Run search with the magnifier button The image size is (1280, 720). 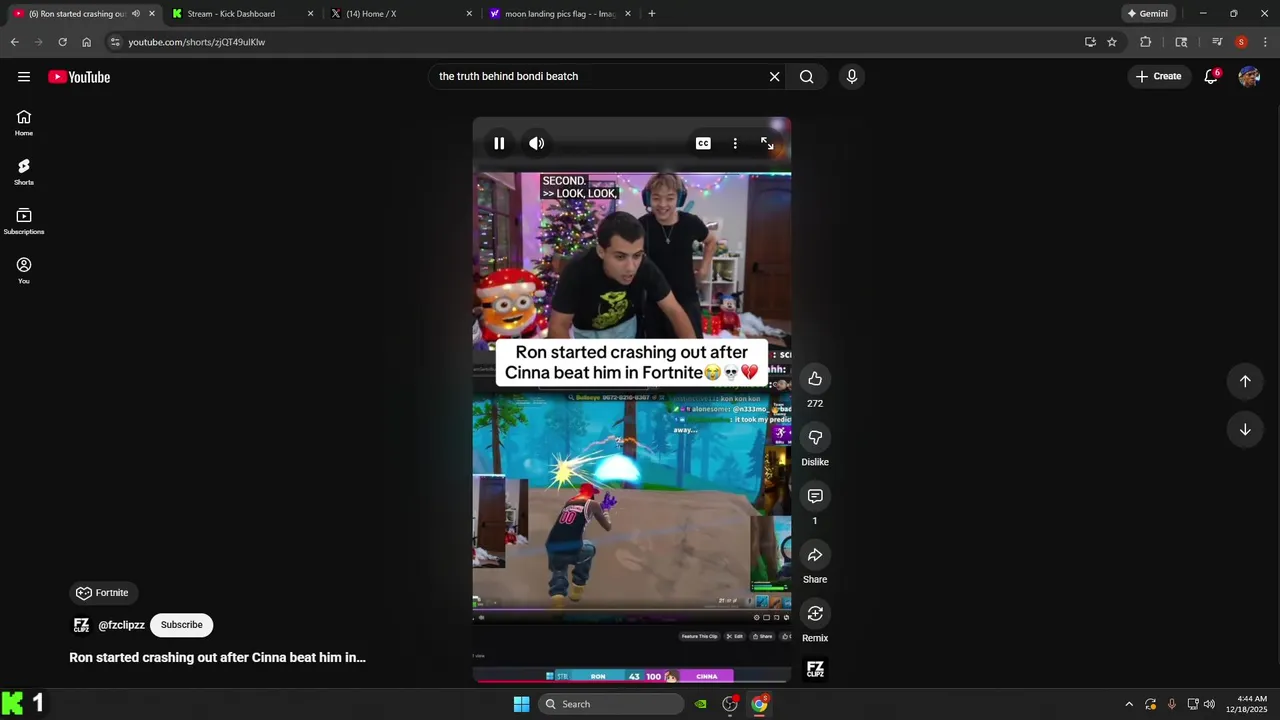point(807,77)
